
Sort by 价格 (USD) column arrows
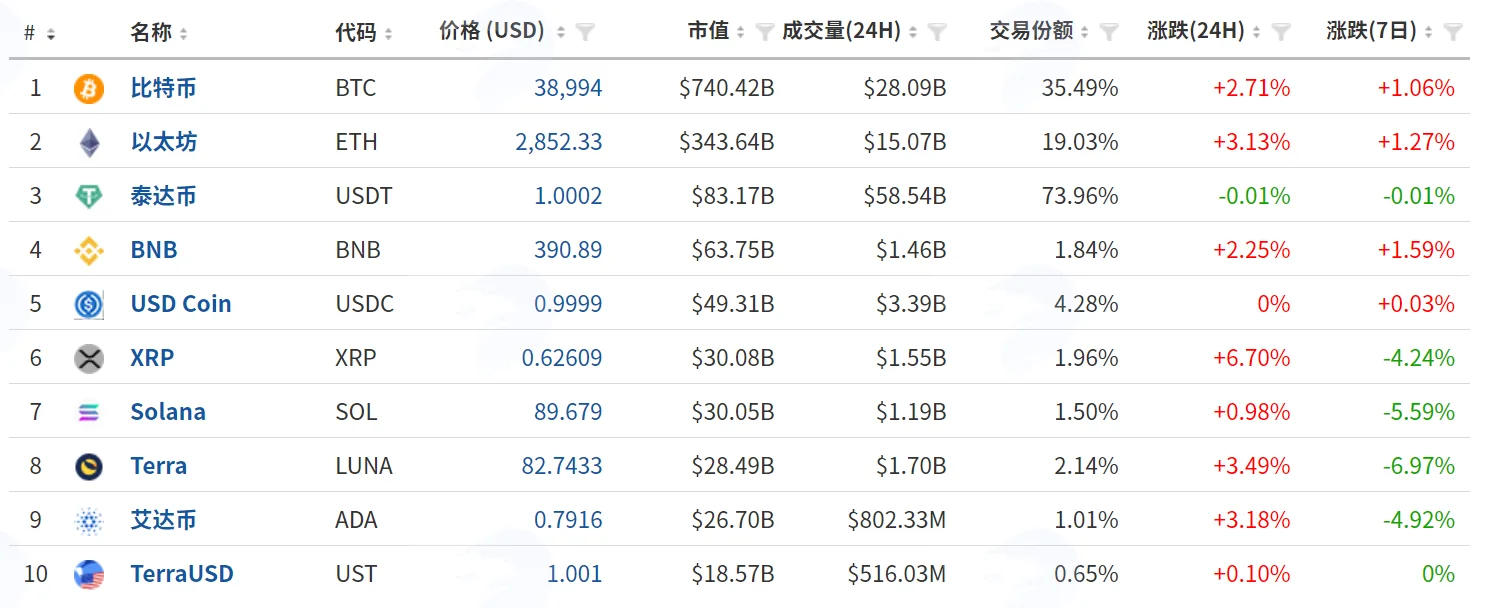point(561,33)
